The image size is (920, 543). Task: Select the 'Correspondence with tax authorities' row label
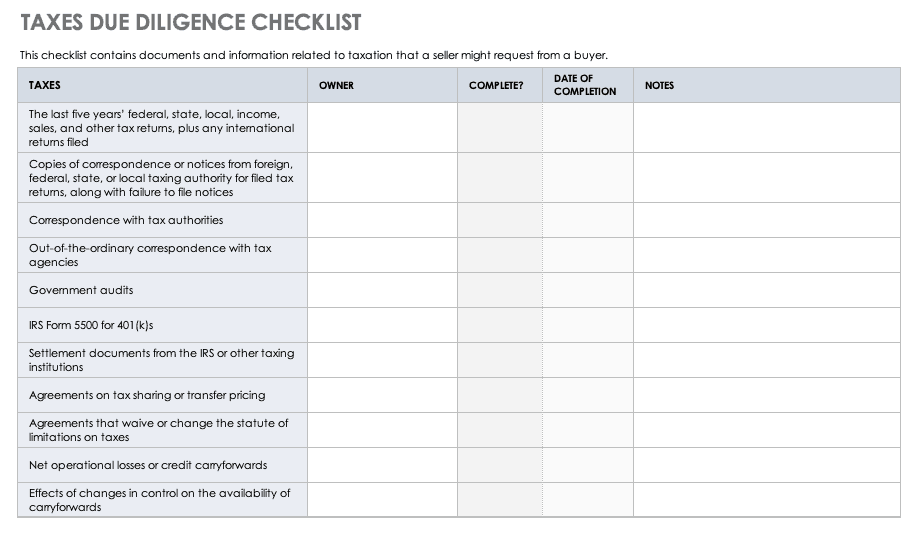(x=126, y=220)
